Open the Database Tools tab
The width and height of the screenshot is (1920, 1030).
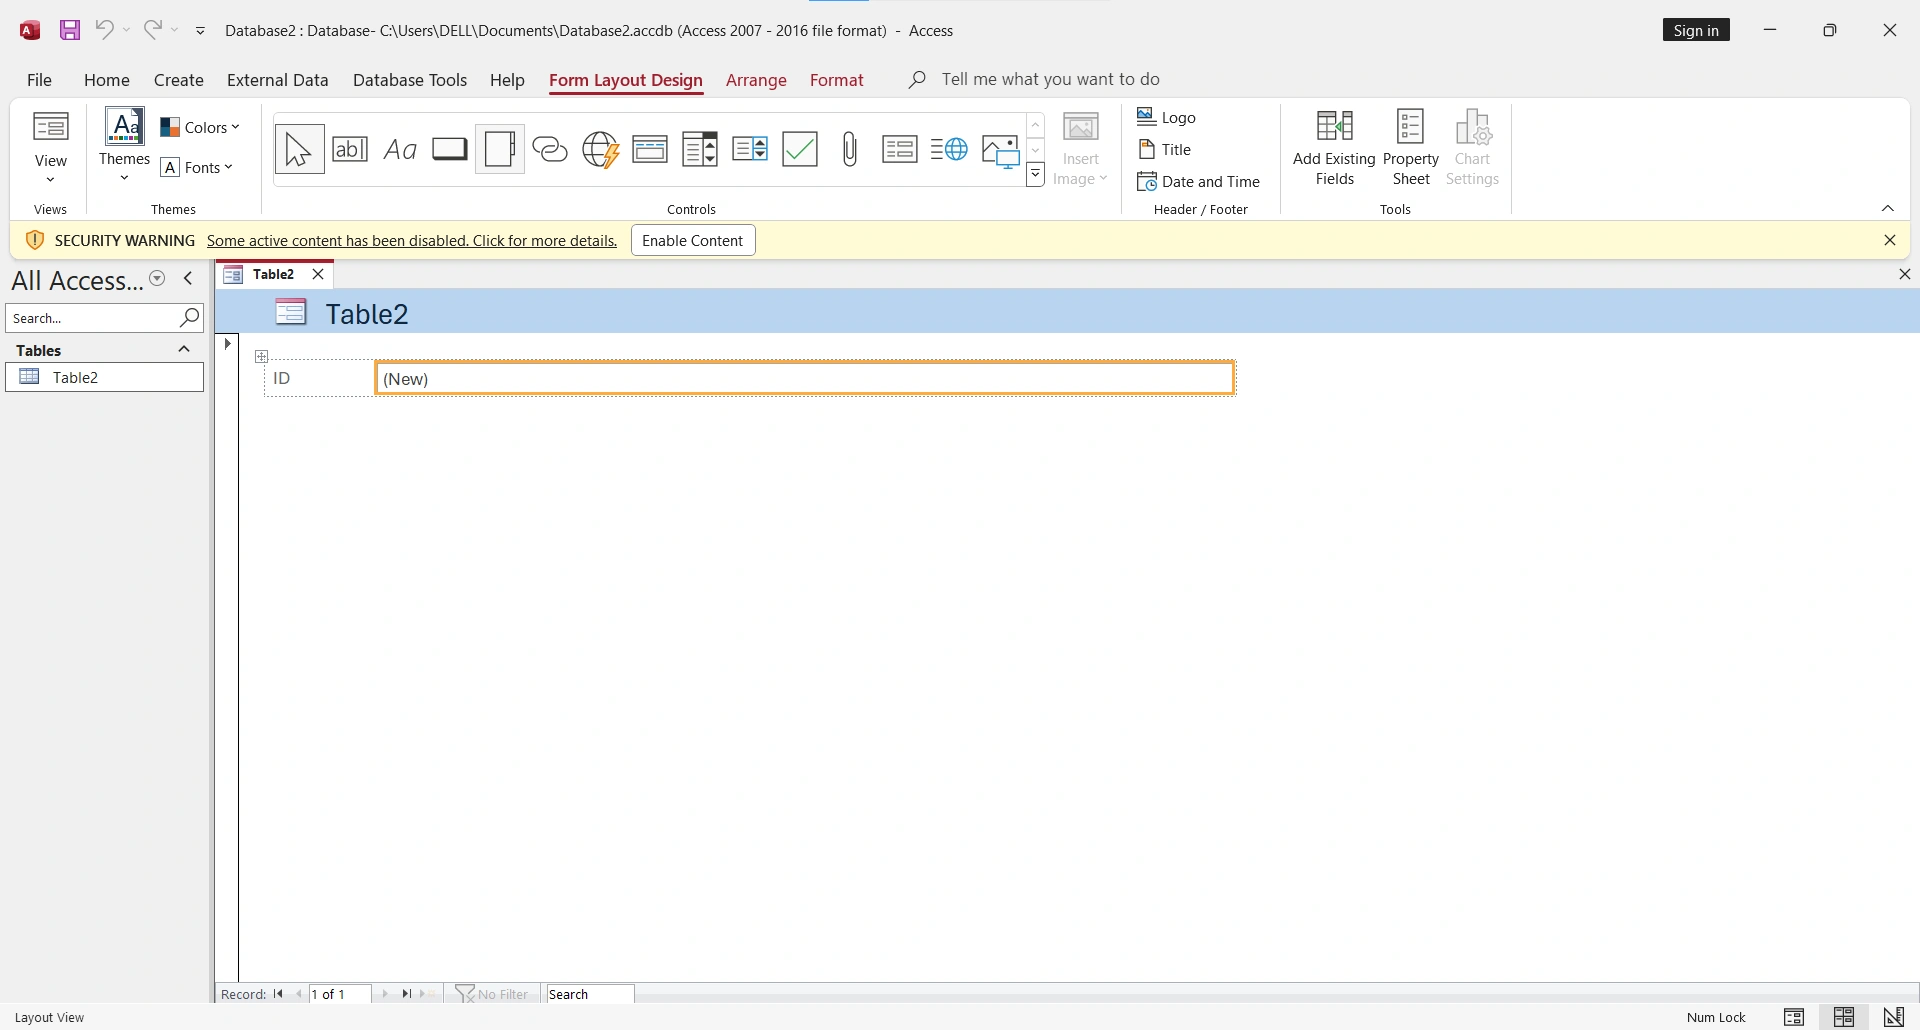(x=410, y=80)
